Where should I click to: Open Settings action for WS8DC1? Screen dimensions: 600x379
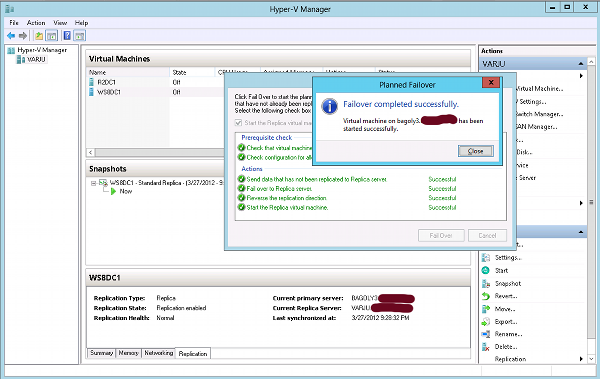pos(509,258)
